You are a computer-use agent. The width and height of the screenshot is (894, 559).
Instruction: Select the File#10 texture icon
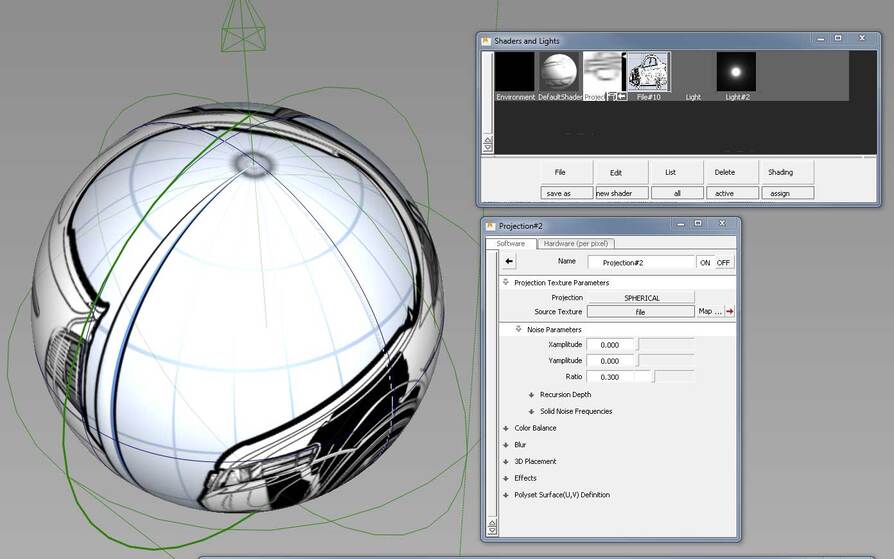648,72
